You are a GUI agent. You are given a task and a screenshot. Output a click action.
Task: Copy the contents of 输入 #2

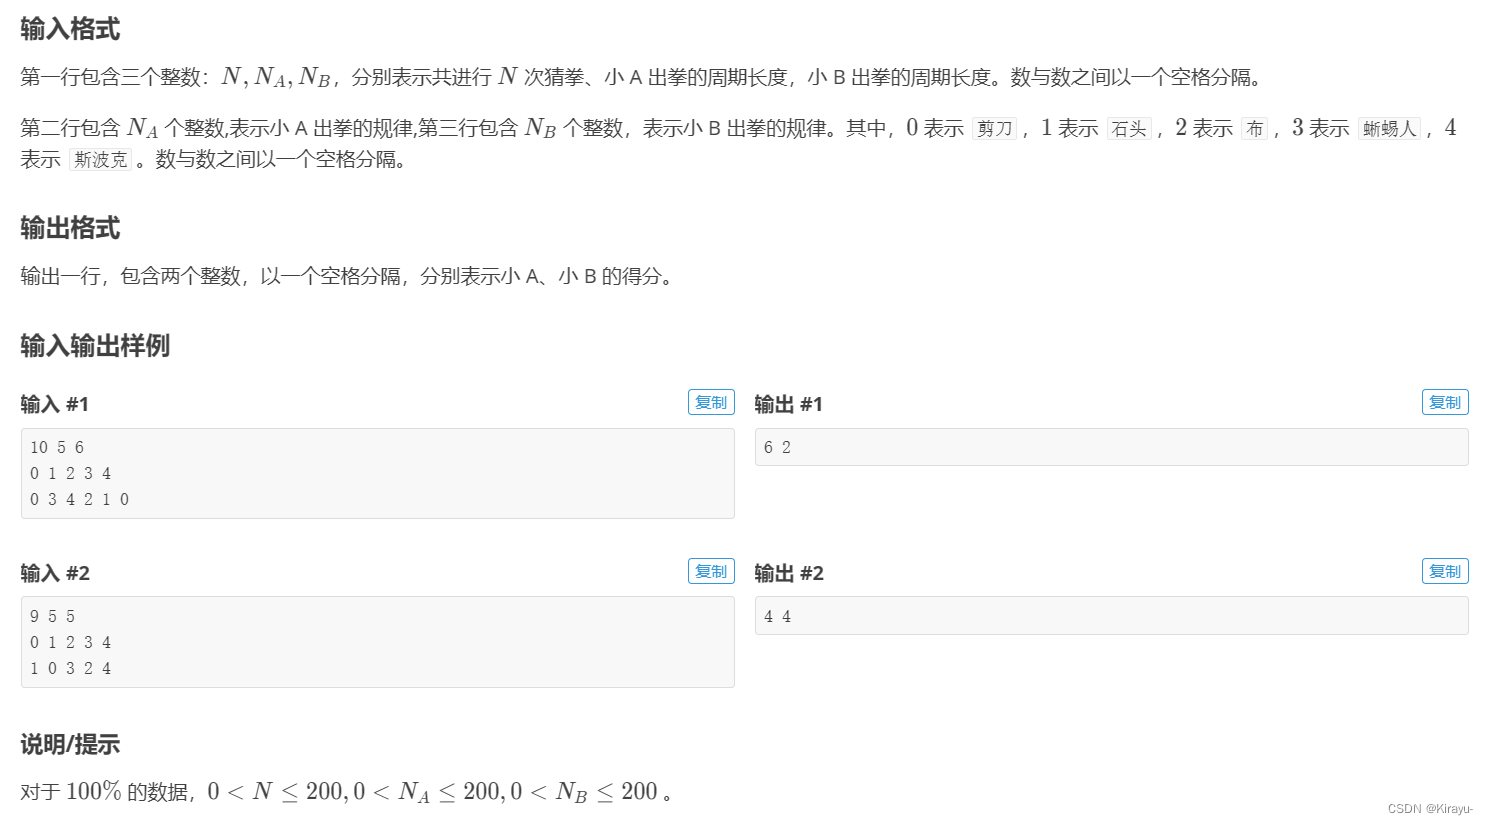711,571
